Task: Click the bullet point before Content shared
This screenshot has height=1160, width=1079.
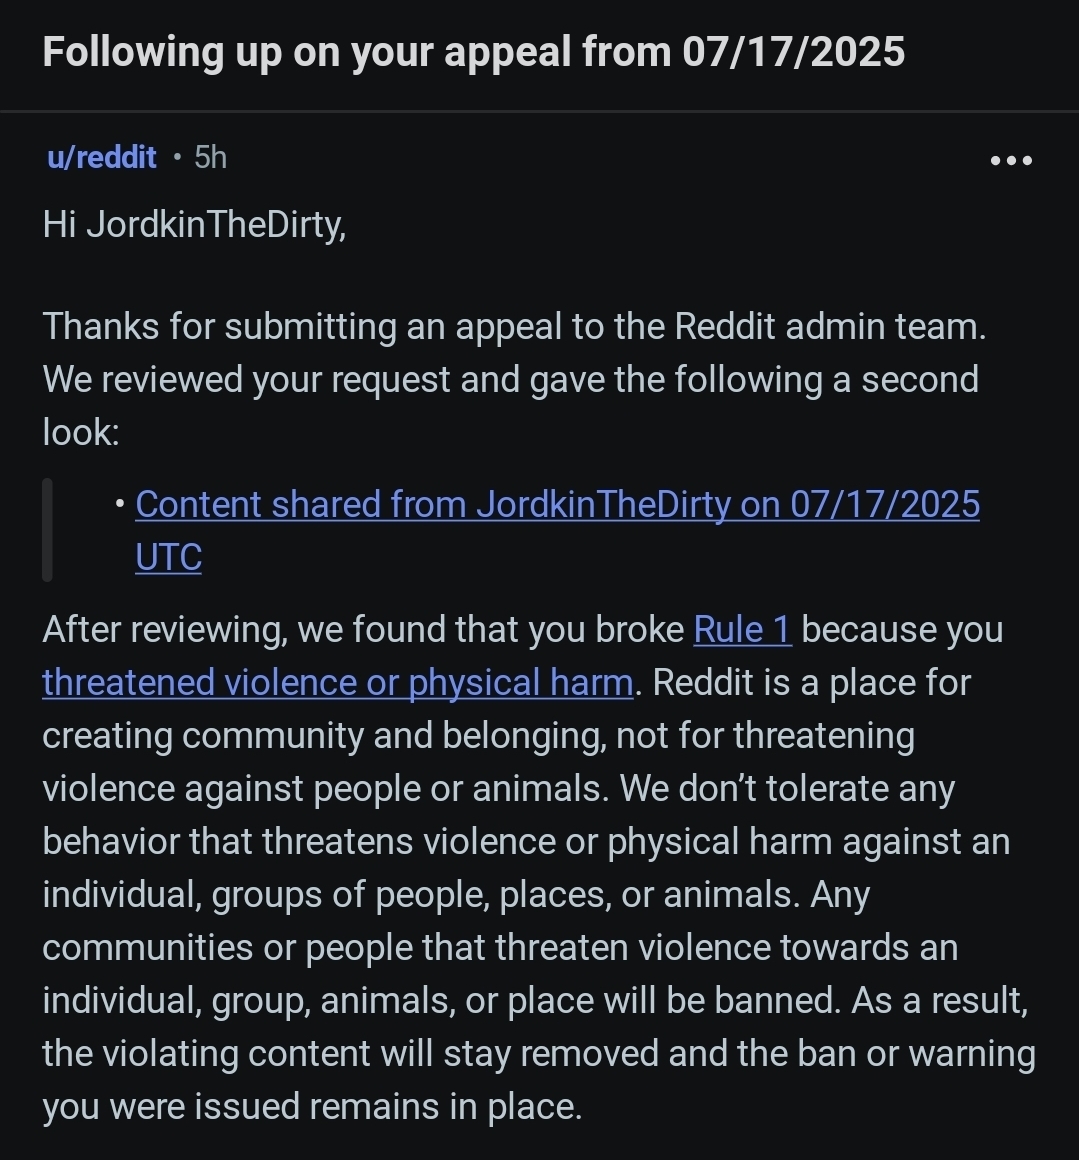Action: coord(120,505)
